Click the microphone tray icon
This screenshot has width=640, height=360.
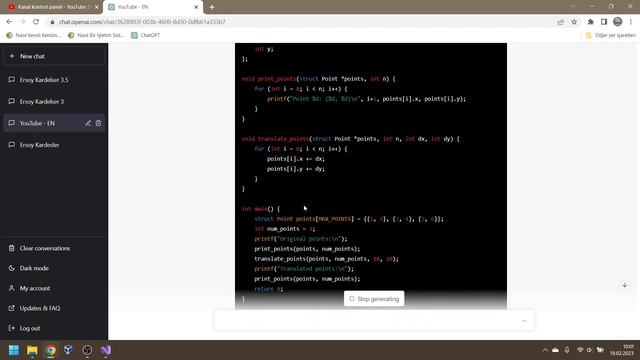coord(567,350)
